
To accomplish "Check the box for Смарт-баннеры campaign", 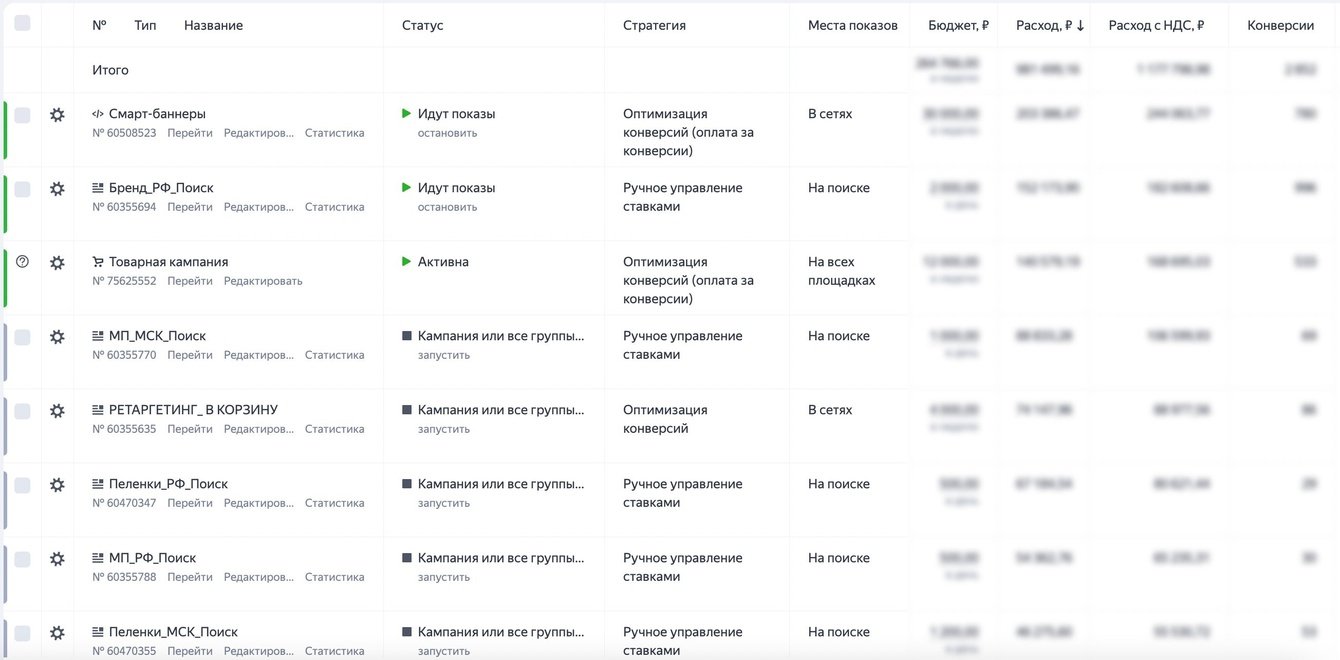I will [x=22, y=115].
